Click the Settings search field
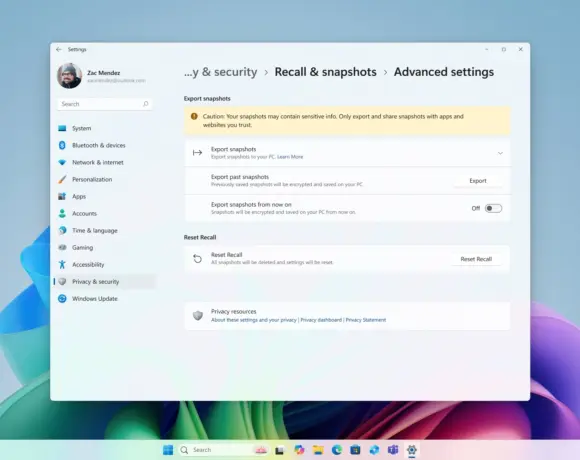 pos(105,104)
